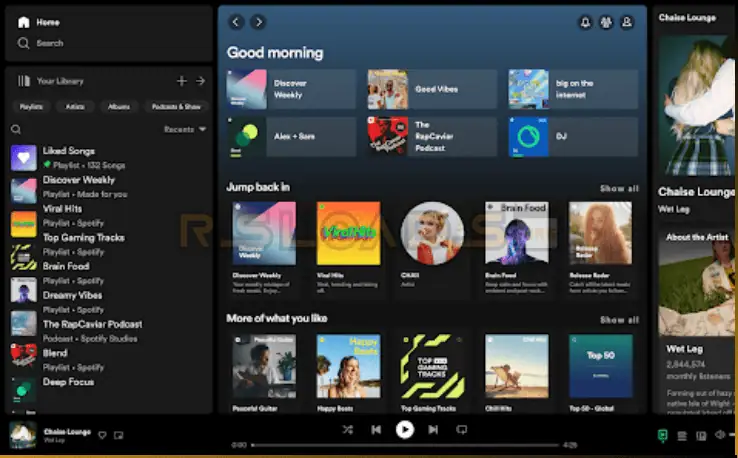Toggle shuffle playback
The height and width of the screenshot is (458, 738).
point(348,429)
